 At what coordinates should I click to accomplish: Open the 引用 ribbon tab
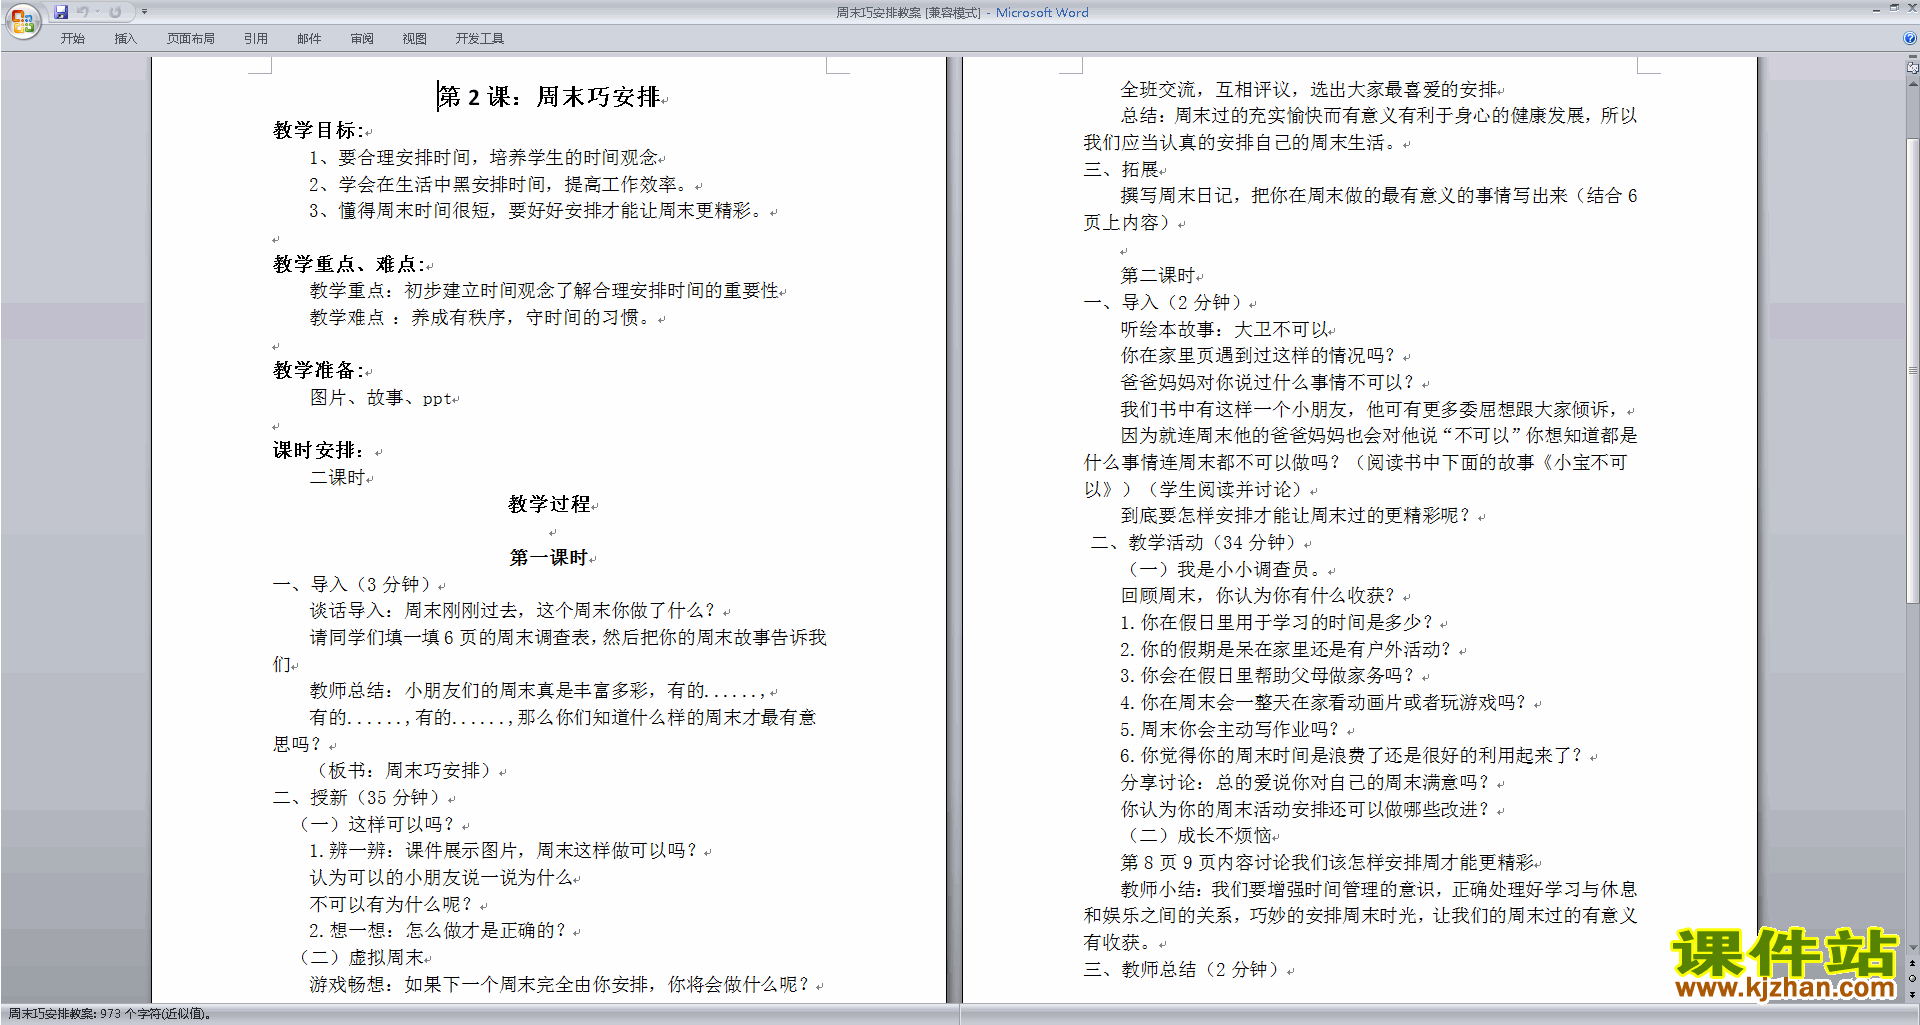click(x=255, y=39)
